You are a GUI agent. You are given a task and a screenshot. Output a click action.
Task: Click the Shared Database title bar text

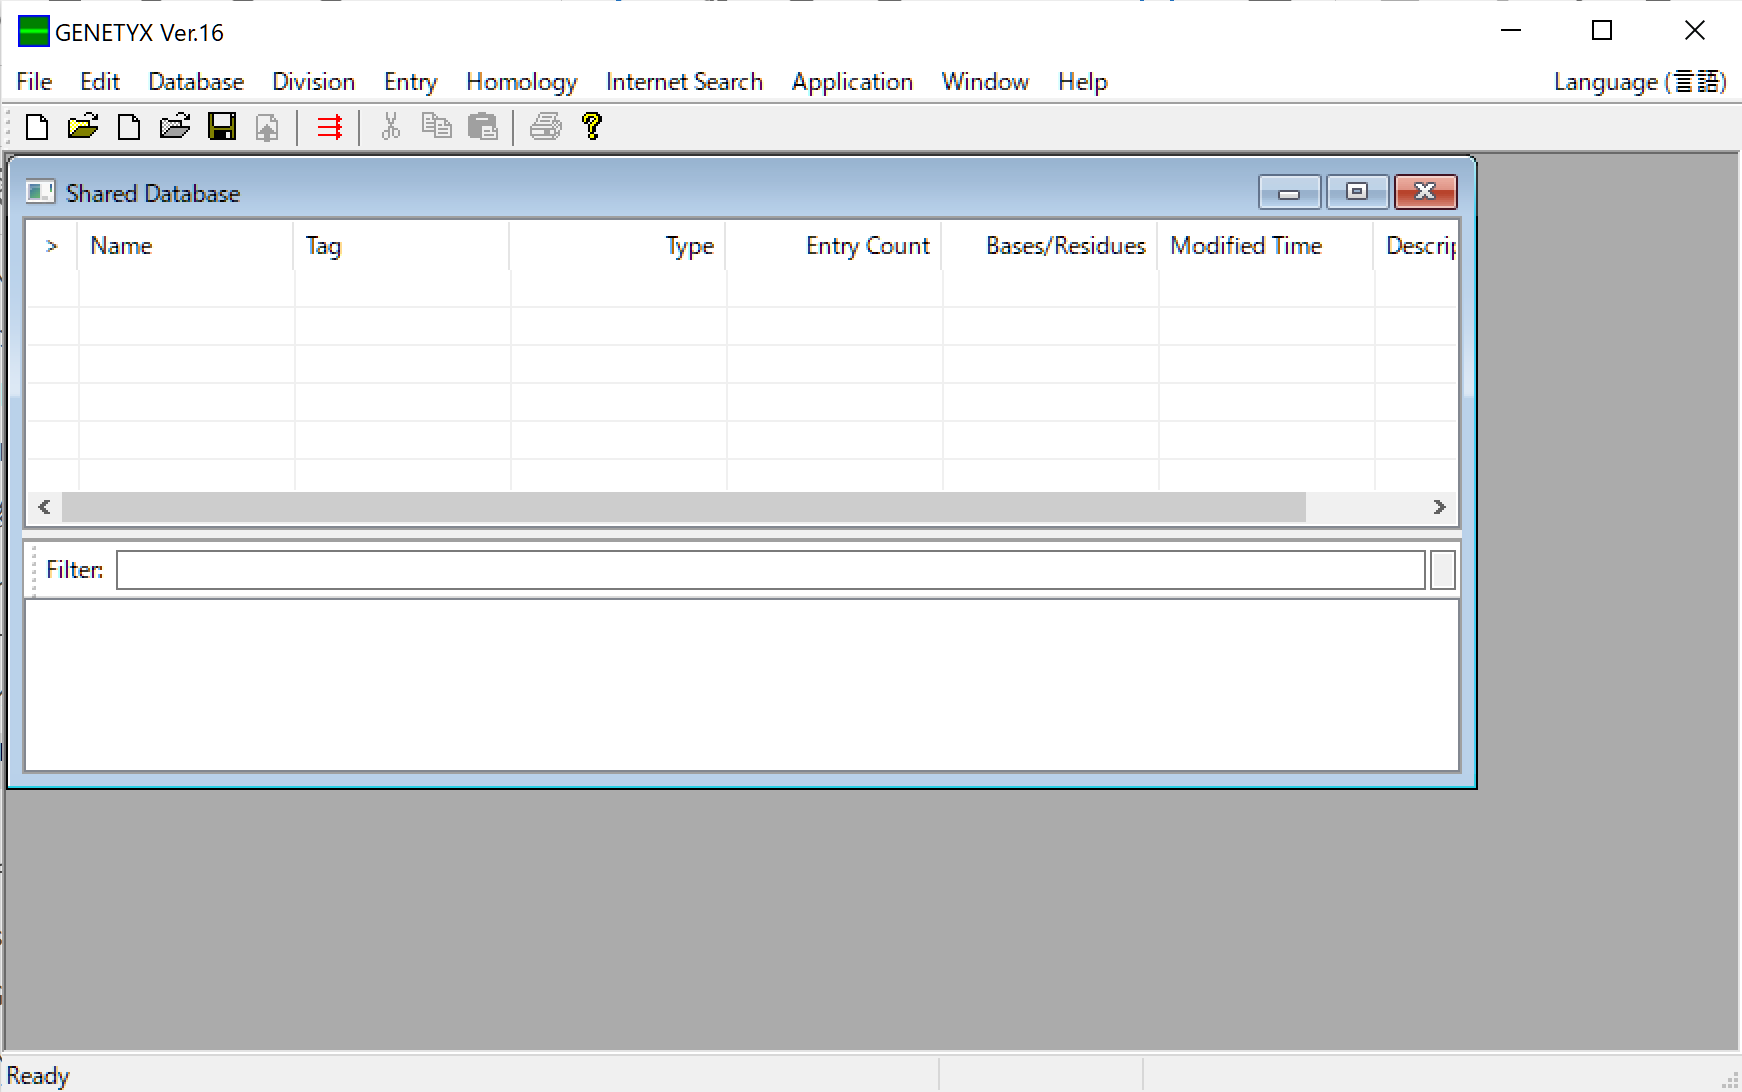[153, 193]
